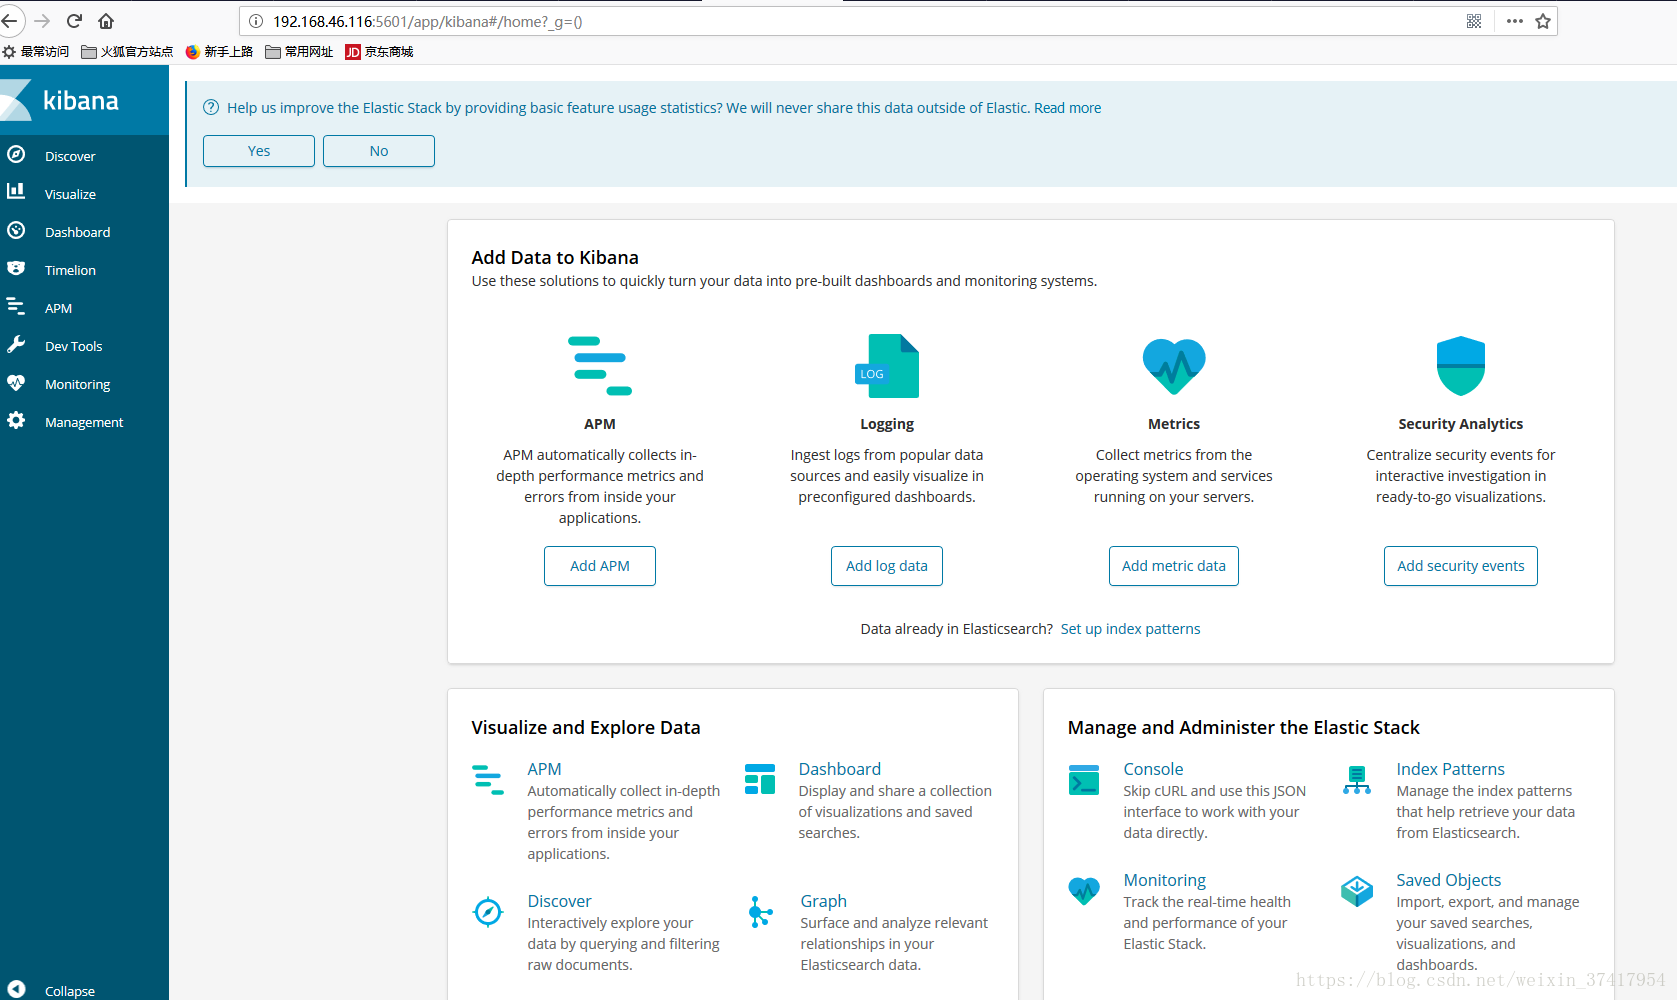Click the Discover compass icon under Visualize and Explore
1677x1000 pixels.
488,912
